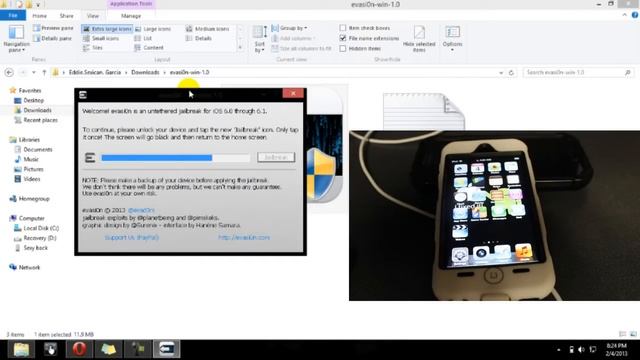Select Network in navigation pane
Viewport: 640px width, 360px height.
click(29, 267)
